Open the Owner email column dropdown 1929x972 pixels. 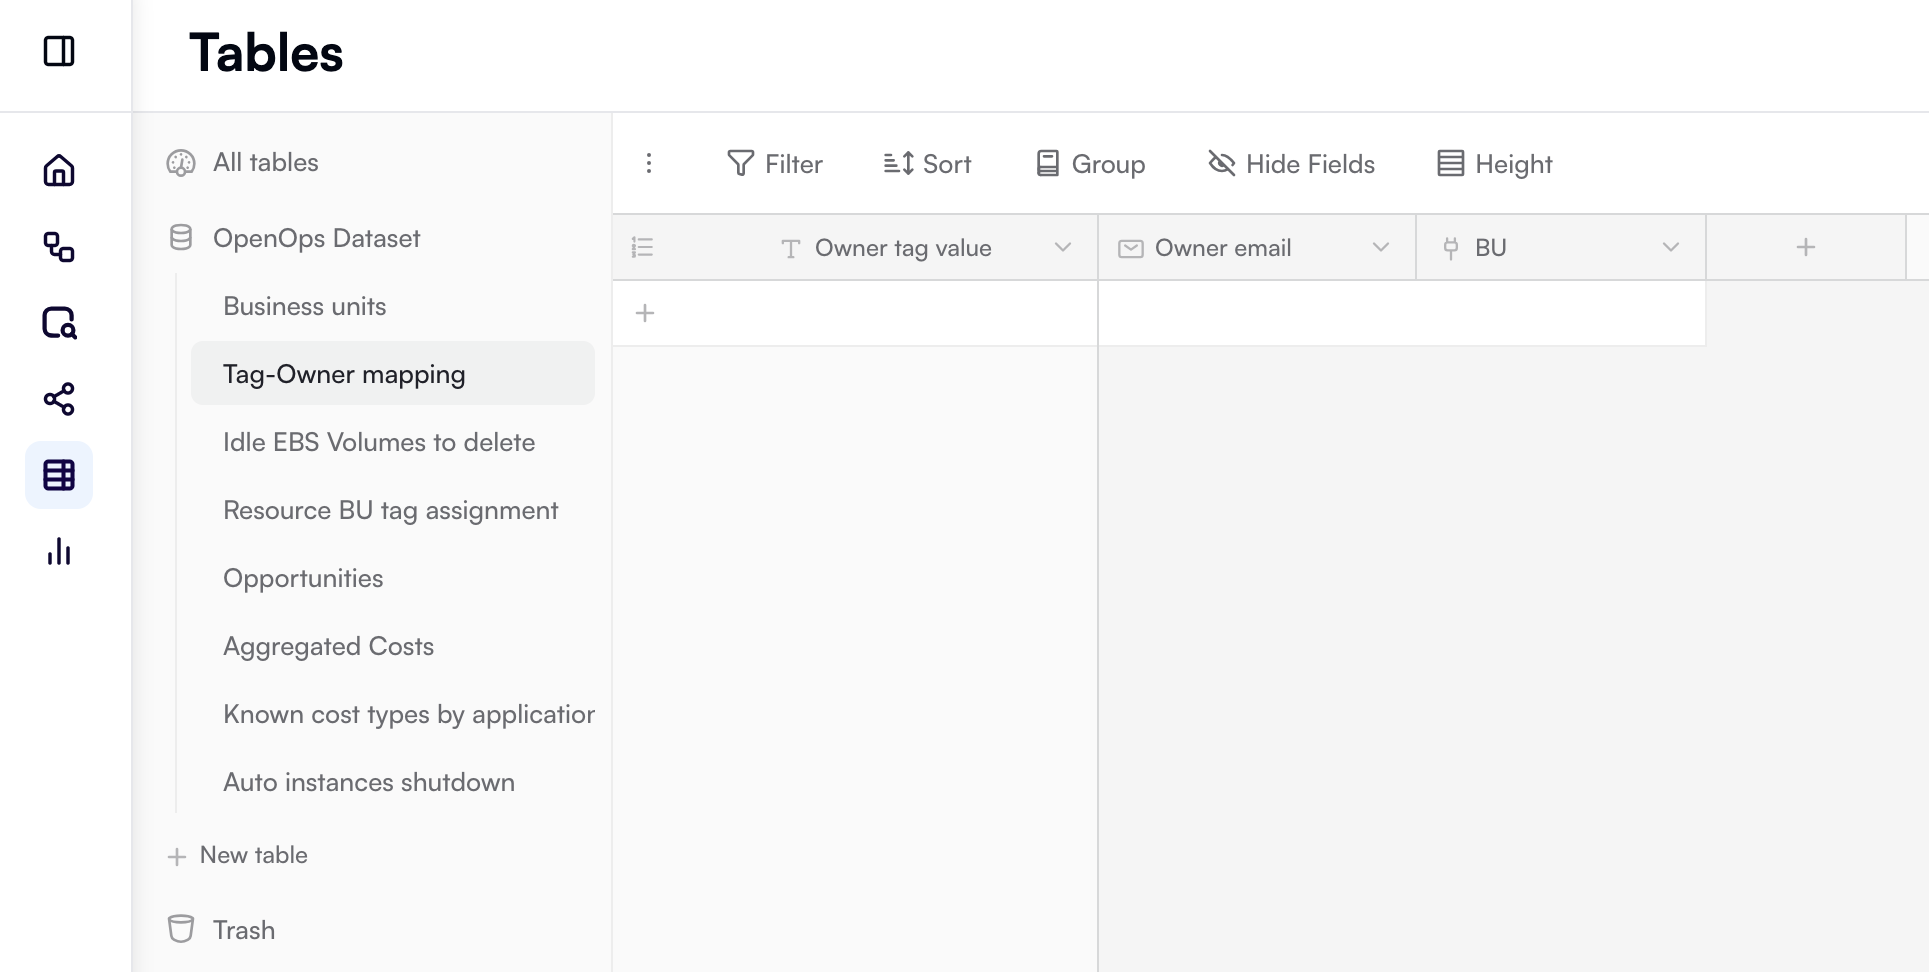tap(1382, 247)
